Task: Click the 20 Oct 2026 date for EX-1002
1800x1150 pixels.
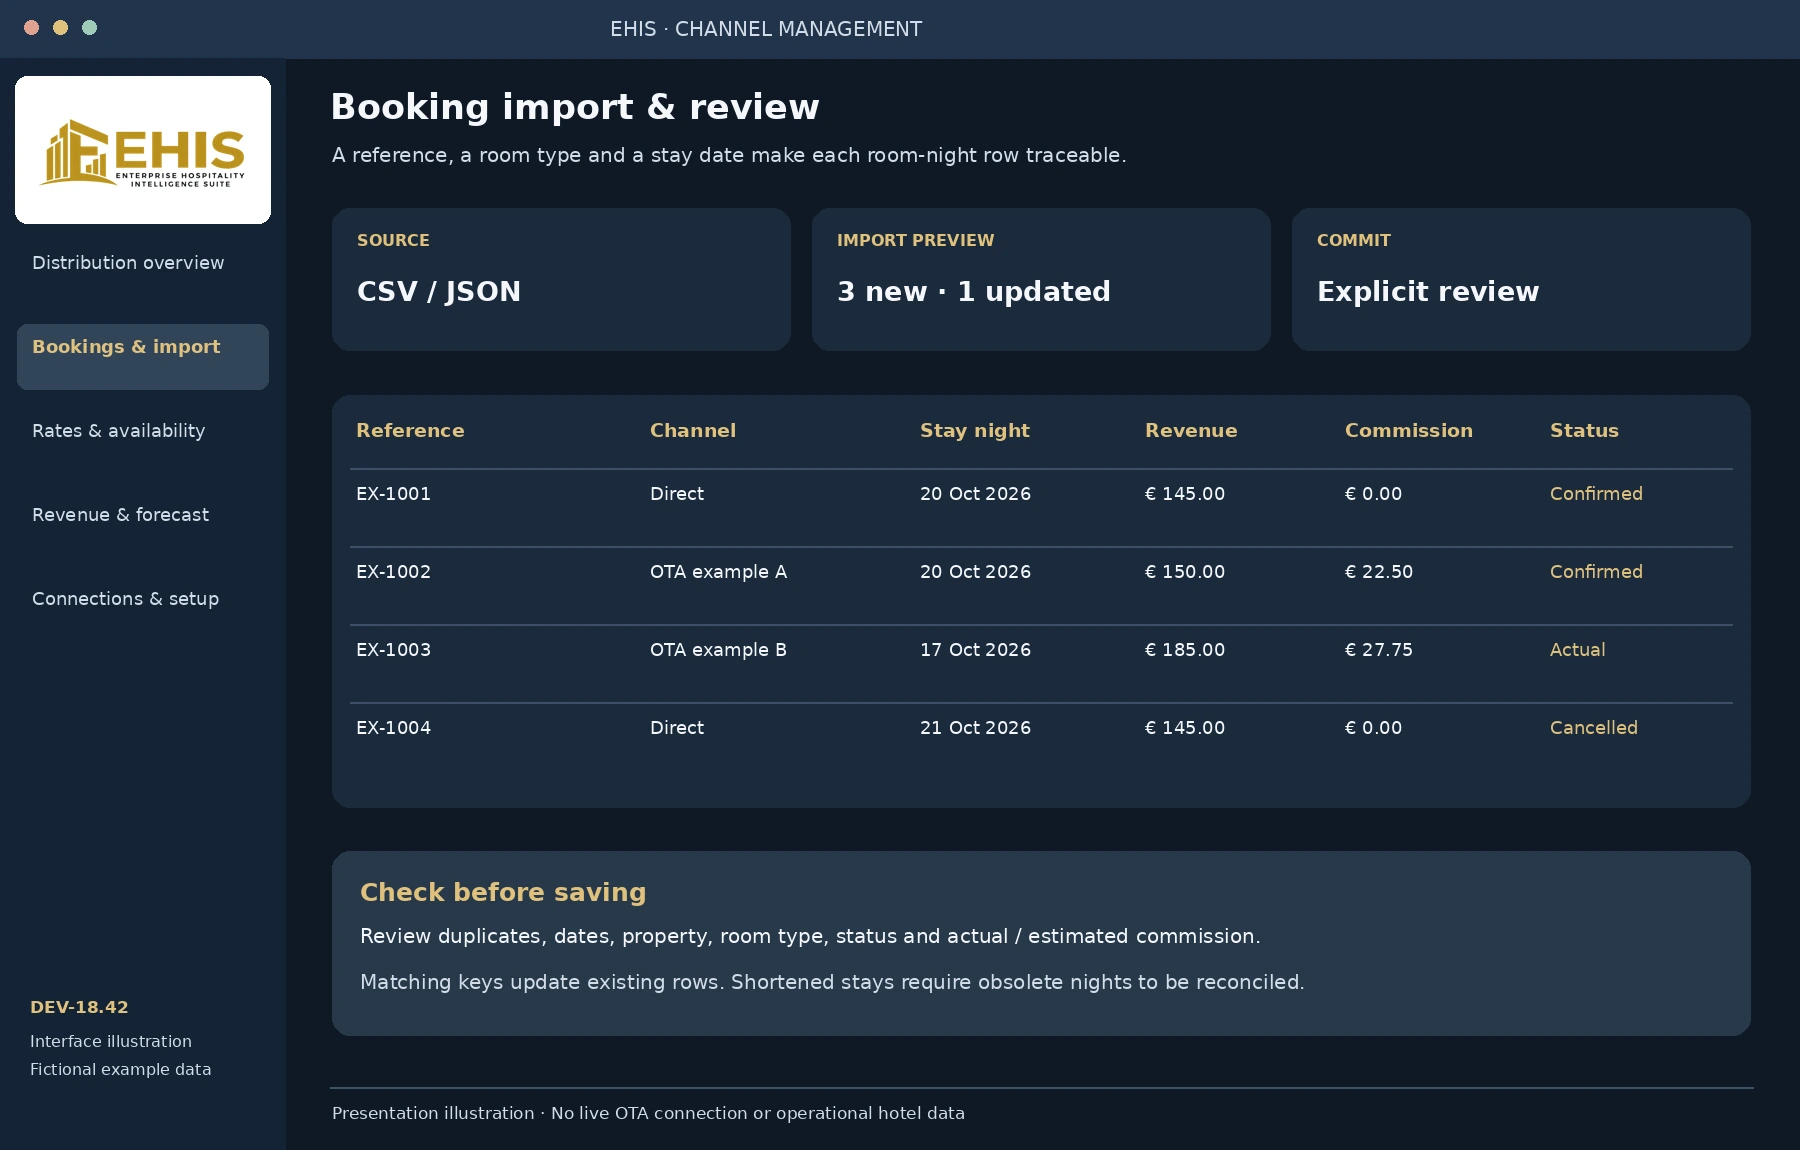Action: coord(975,572)
